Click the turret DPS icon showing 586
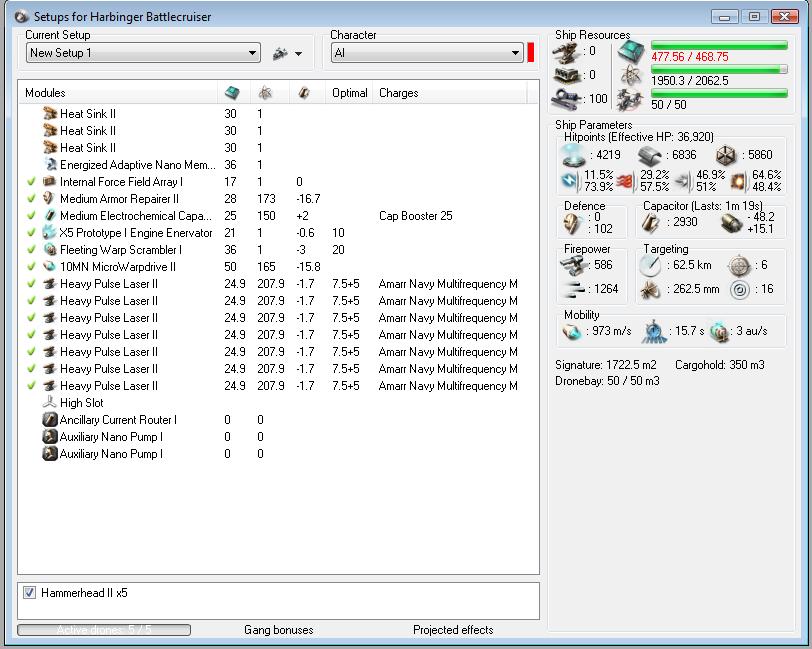Viewport: 812px width, 649px height. pyautogui.click(x=573, y=265)
